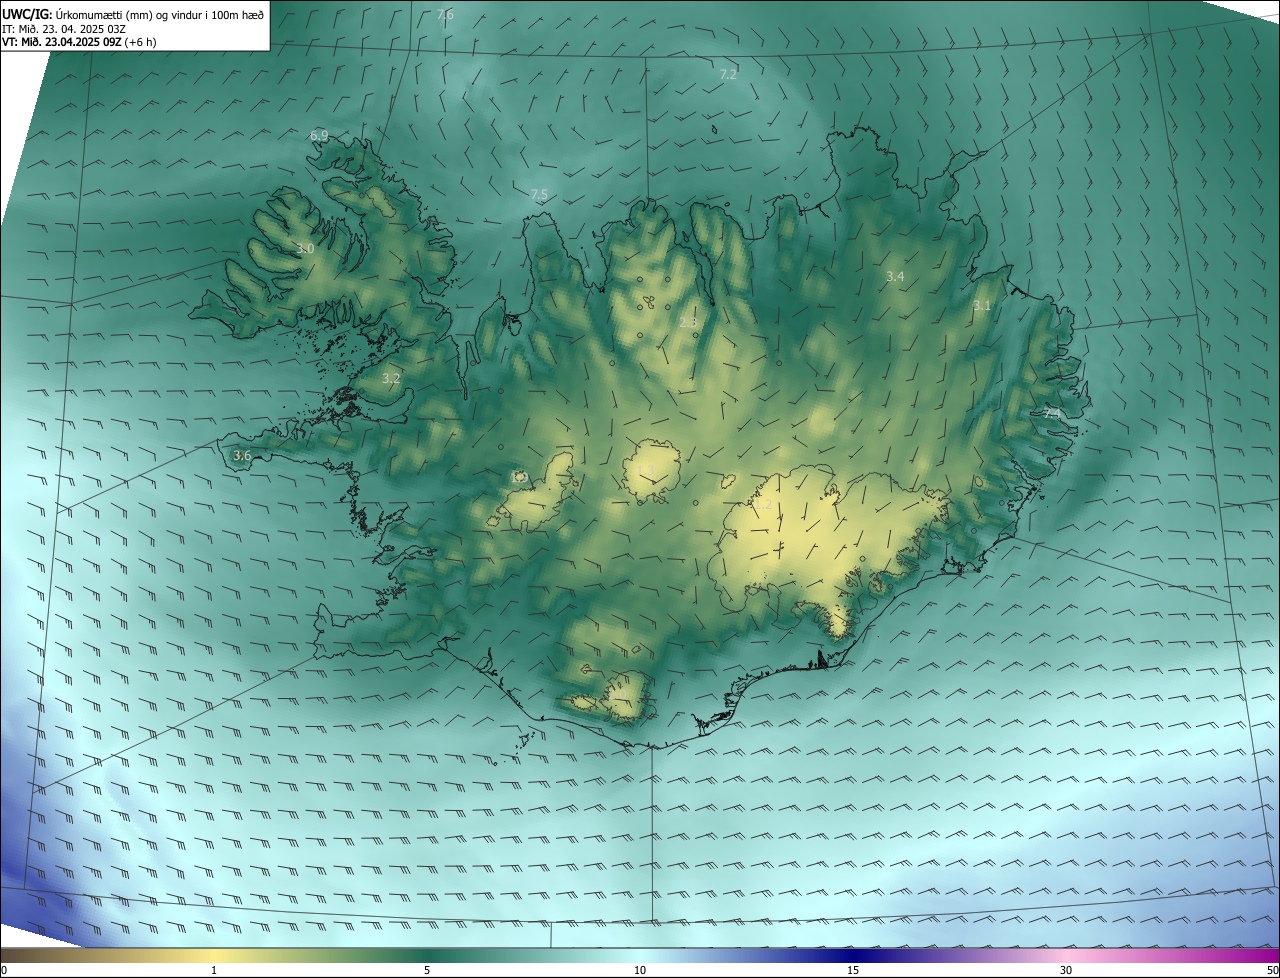This screenshot has width=1280, height=978.
Task: Click the 7.6 value label on the map
Action: [445, 15]
